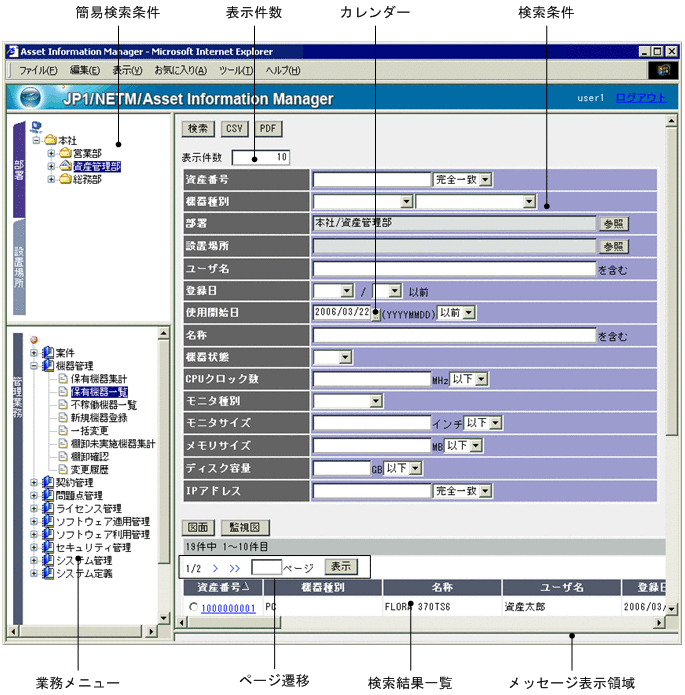Open the ヘルプ(H) menu
The height and width of the screenshot is (695, 685).
coord(283,70)
